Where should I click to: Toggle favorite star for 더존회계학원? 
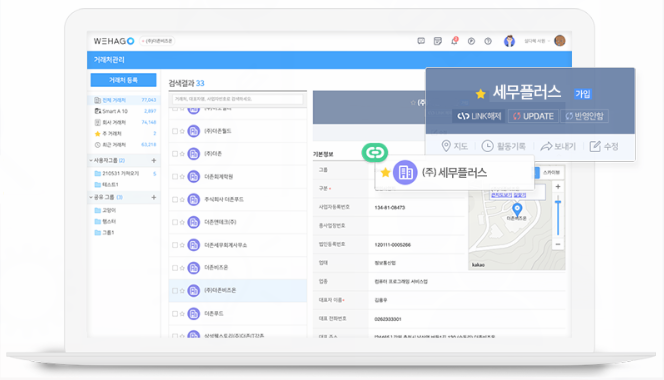[x=182, y=177]
